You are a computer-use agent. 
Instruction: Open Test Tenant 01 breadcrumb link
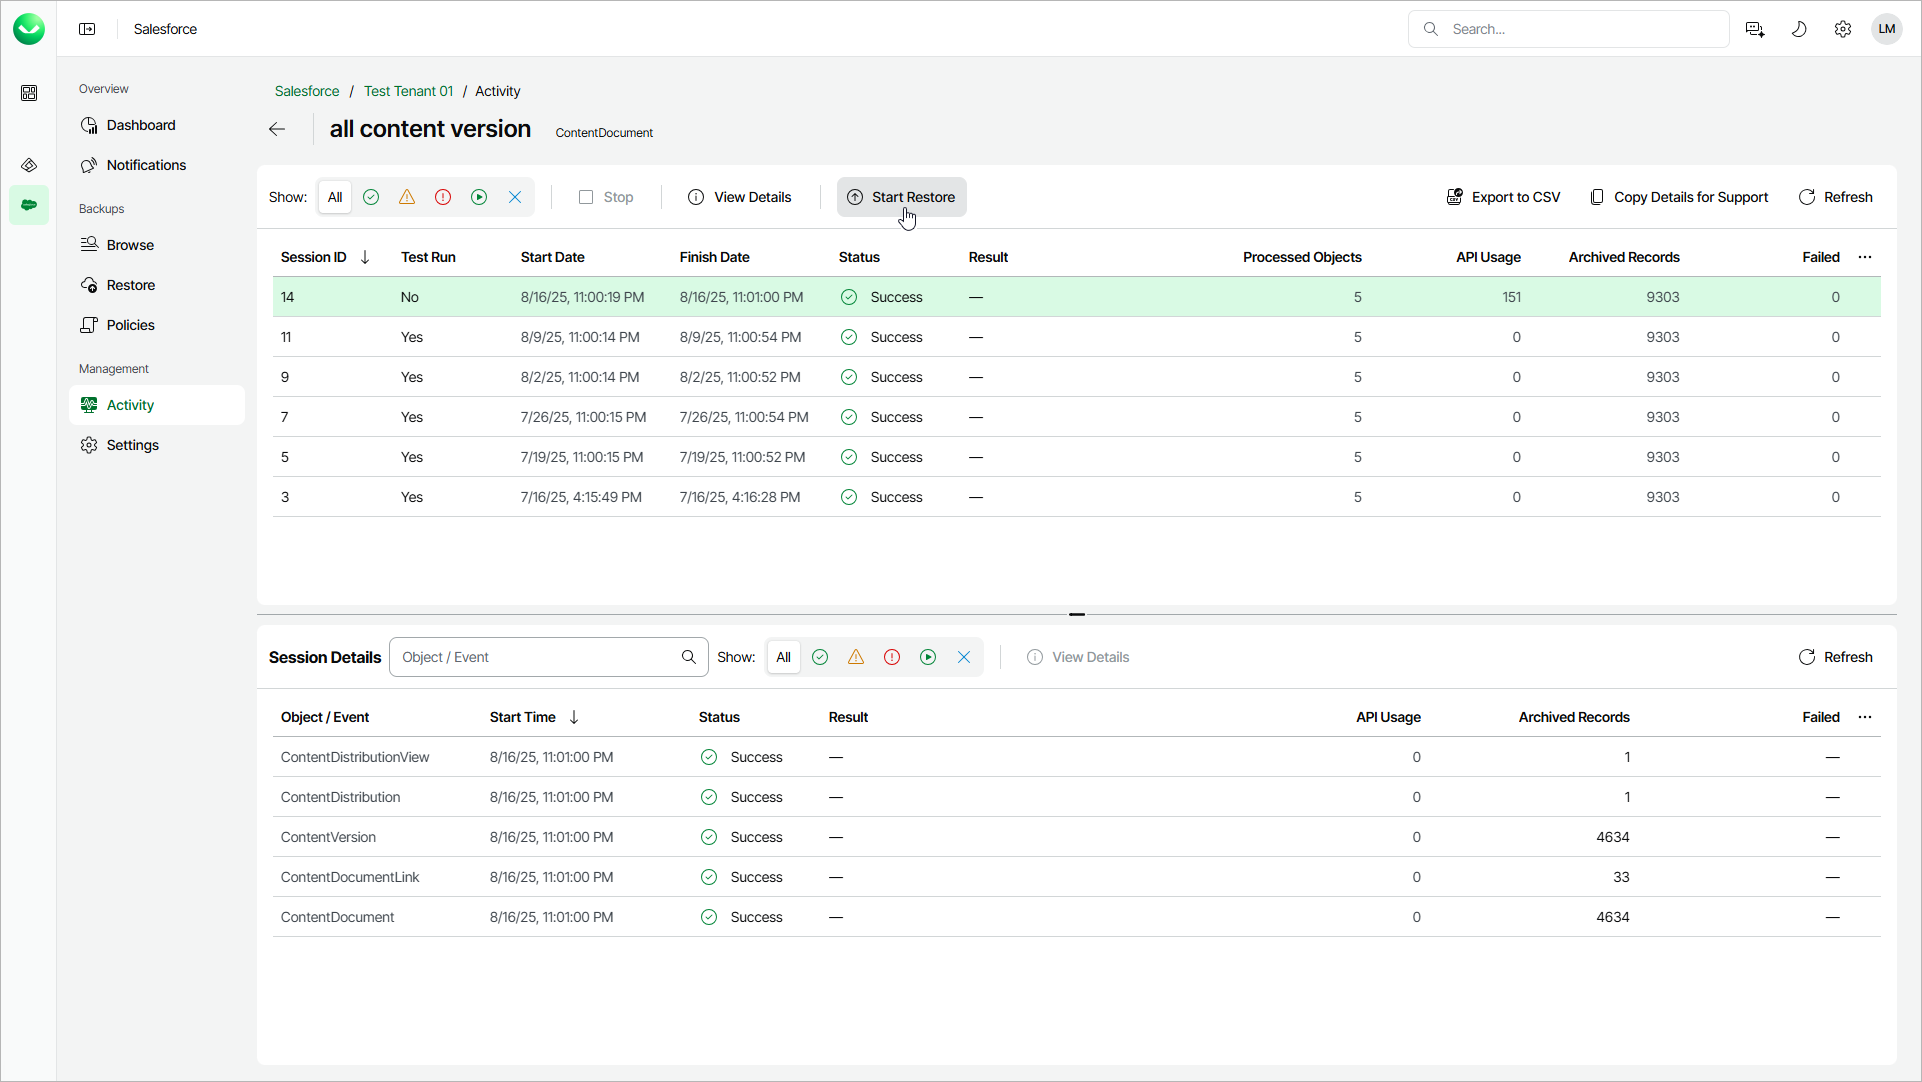(408, 91)
